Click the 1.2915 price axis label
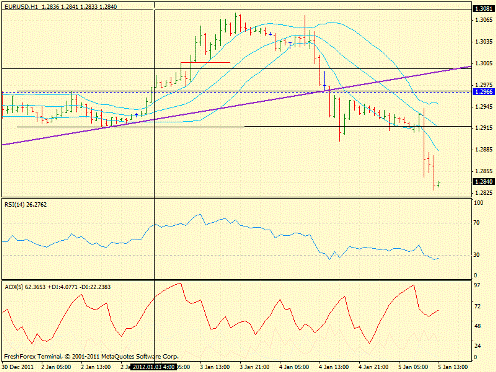Image resolution: width=496 pixels, height=372 pixels. point(484,128)
